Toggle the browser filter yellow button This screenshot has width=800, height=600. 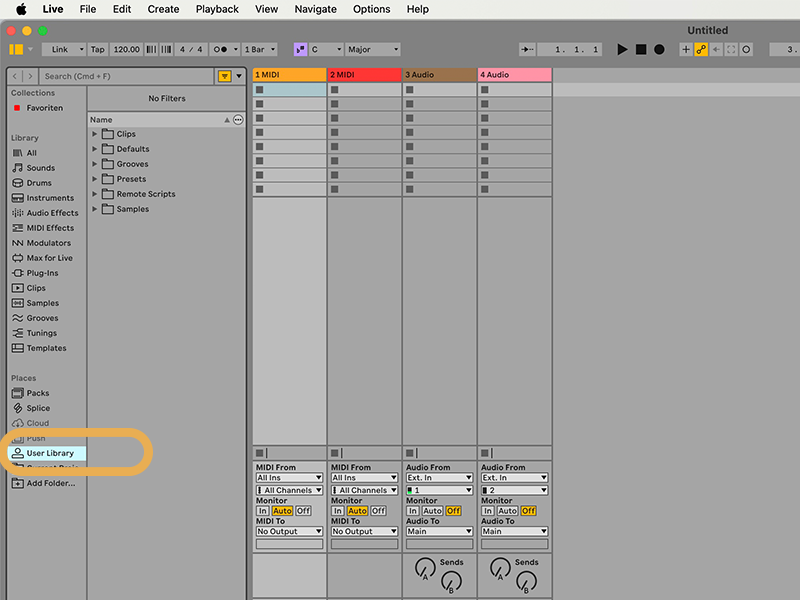(224, 76)
